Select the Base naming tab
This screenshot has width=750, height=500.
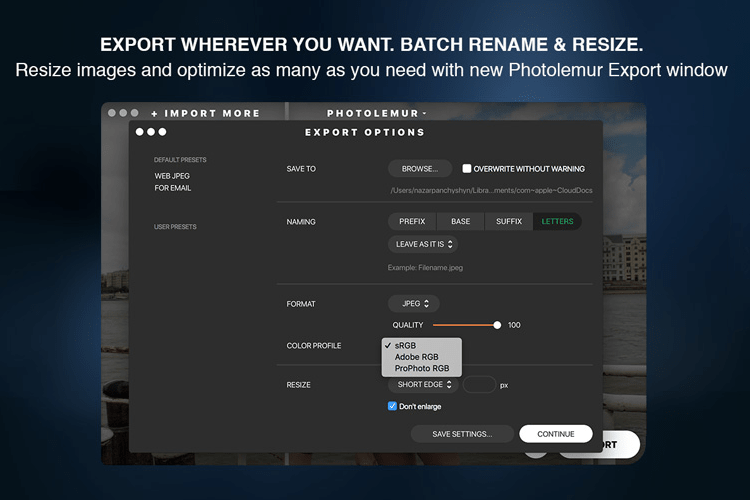point(460,222)
